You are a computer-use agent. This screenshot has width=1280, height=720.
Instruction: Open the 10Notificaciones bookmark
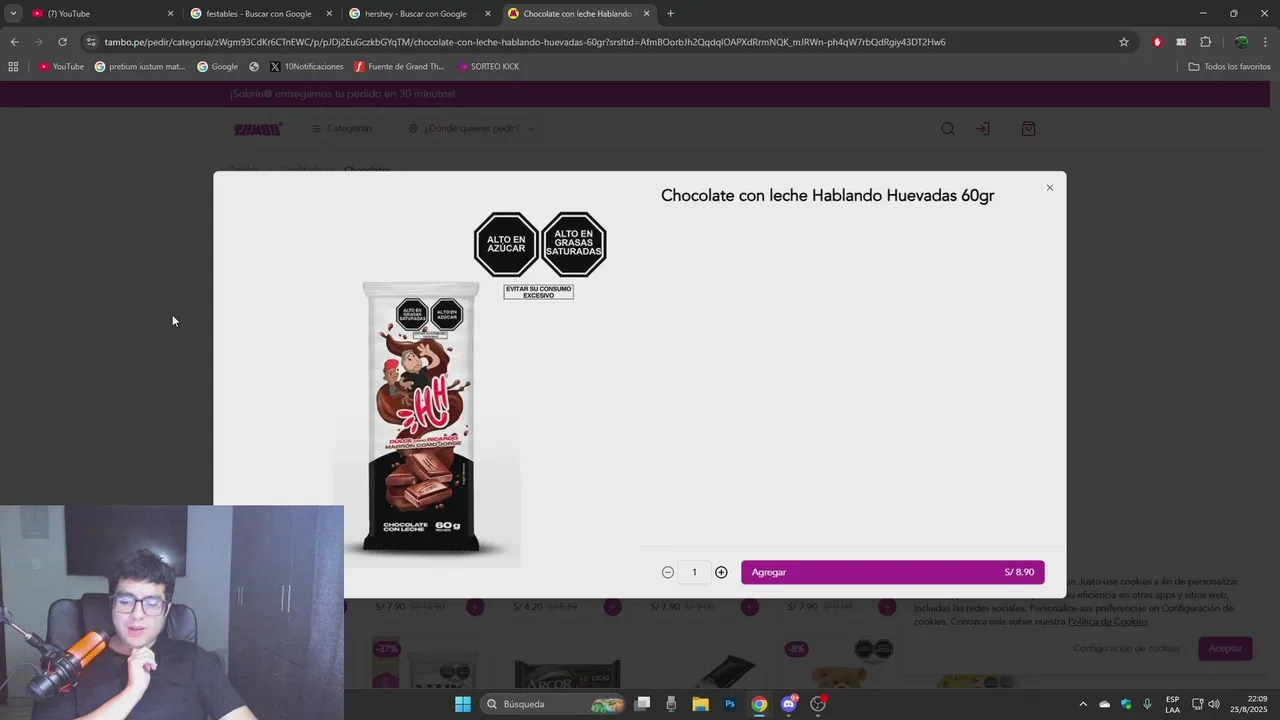coord(306,66)
